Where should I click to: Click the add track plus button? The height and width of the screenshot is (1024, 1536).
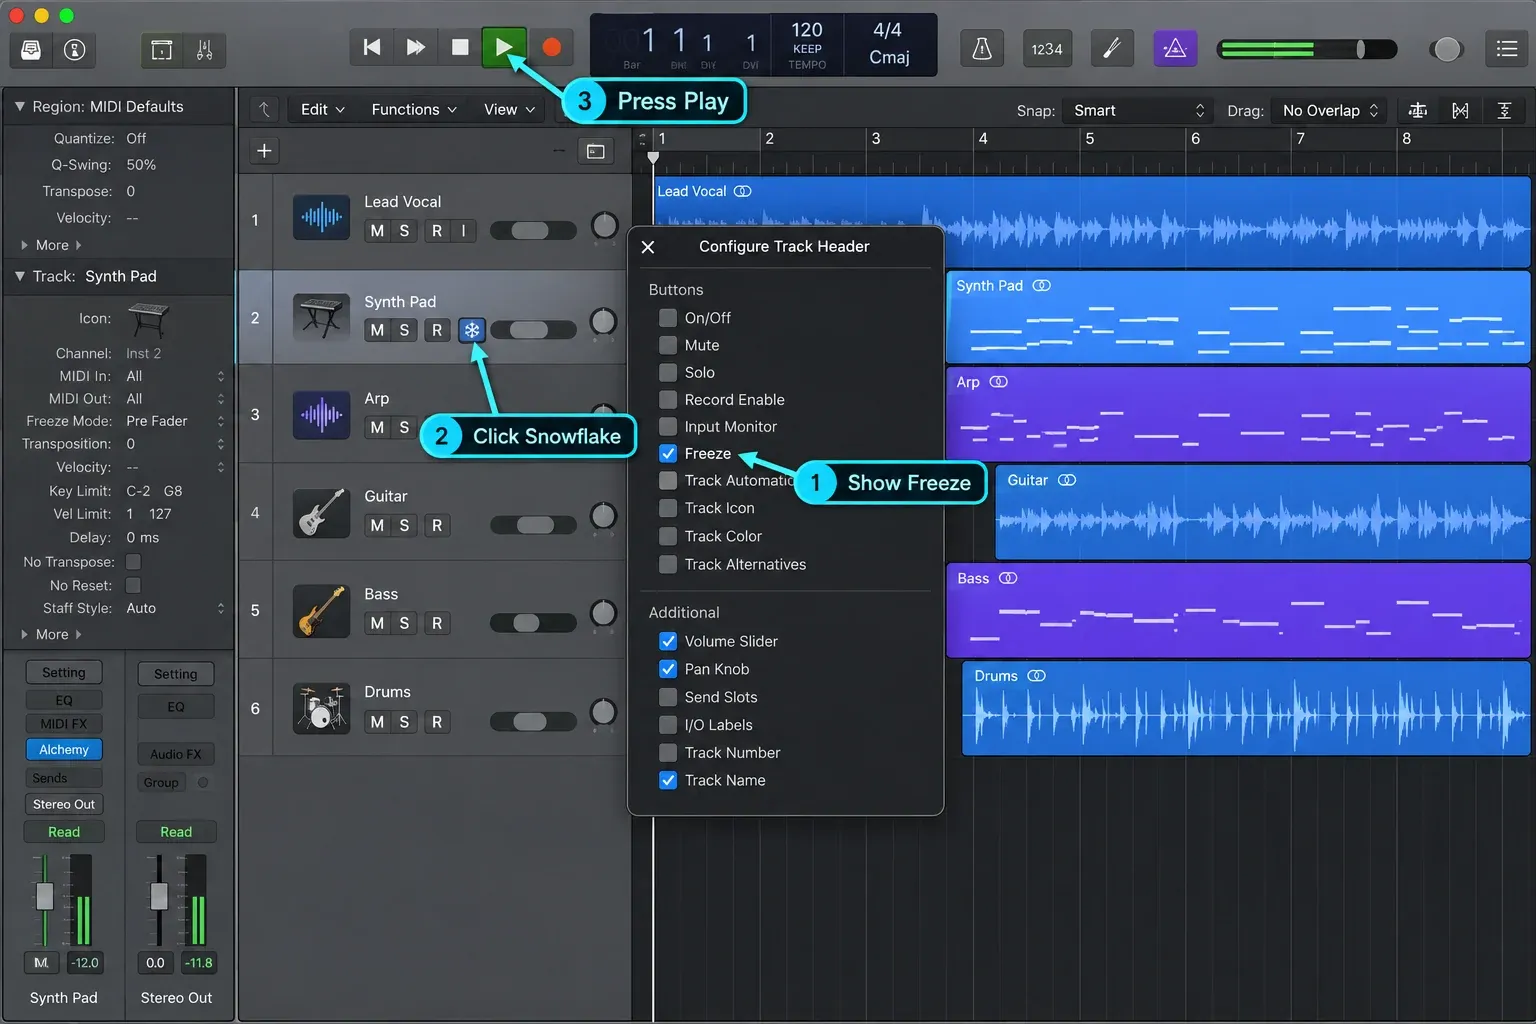pos(264,151)
